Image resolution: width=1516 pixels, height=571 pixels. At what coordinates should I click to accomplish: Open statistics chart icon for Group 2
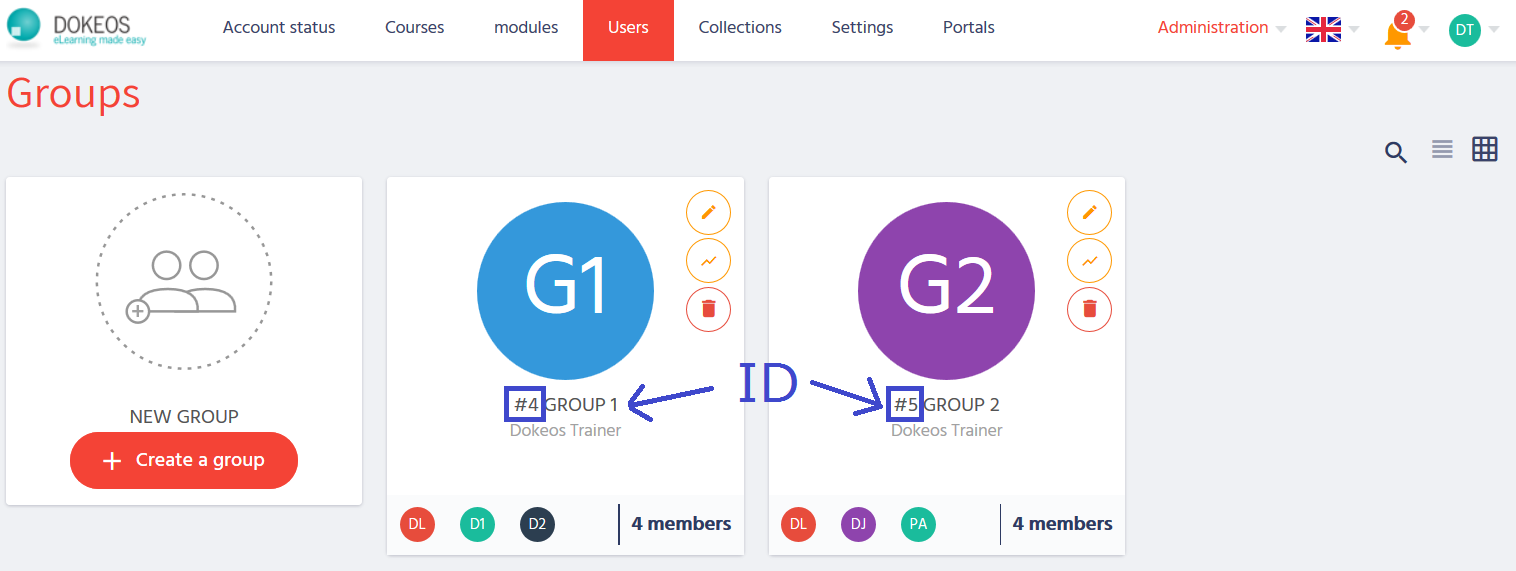[x=1090, y=261]
